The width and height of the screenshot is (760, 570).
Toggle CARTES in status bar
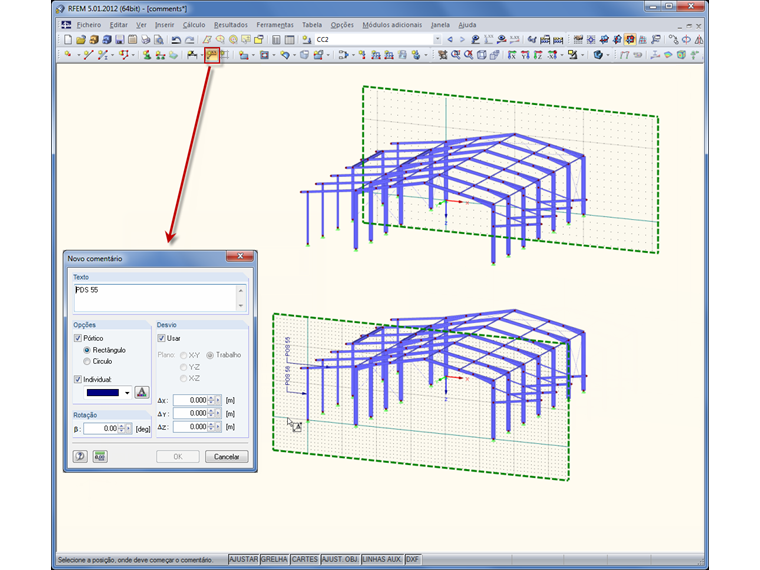305,559
